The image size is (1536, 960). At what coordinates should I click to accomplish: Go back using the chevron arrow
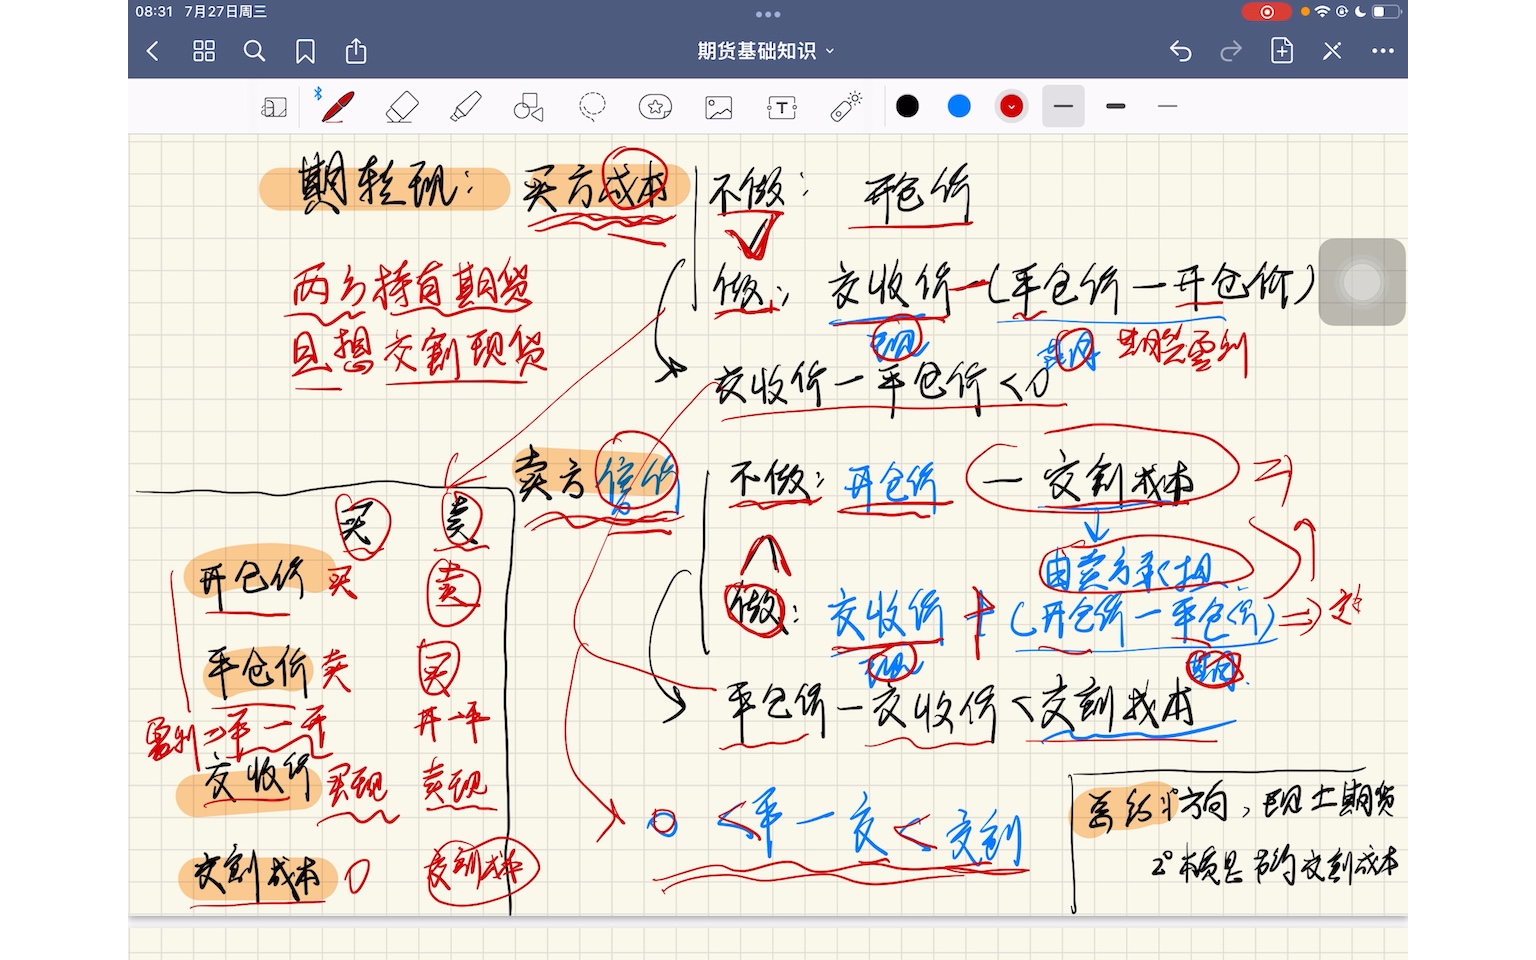tap(153, 51)
